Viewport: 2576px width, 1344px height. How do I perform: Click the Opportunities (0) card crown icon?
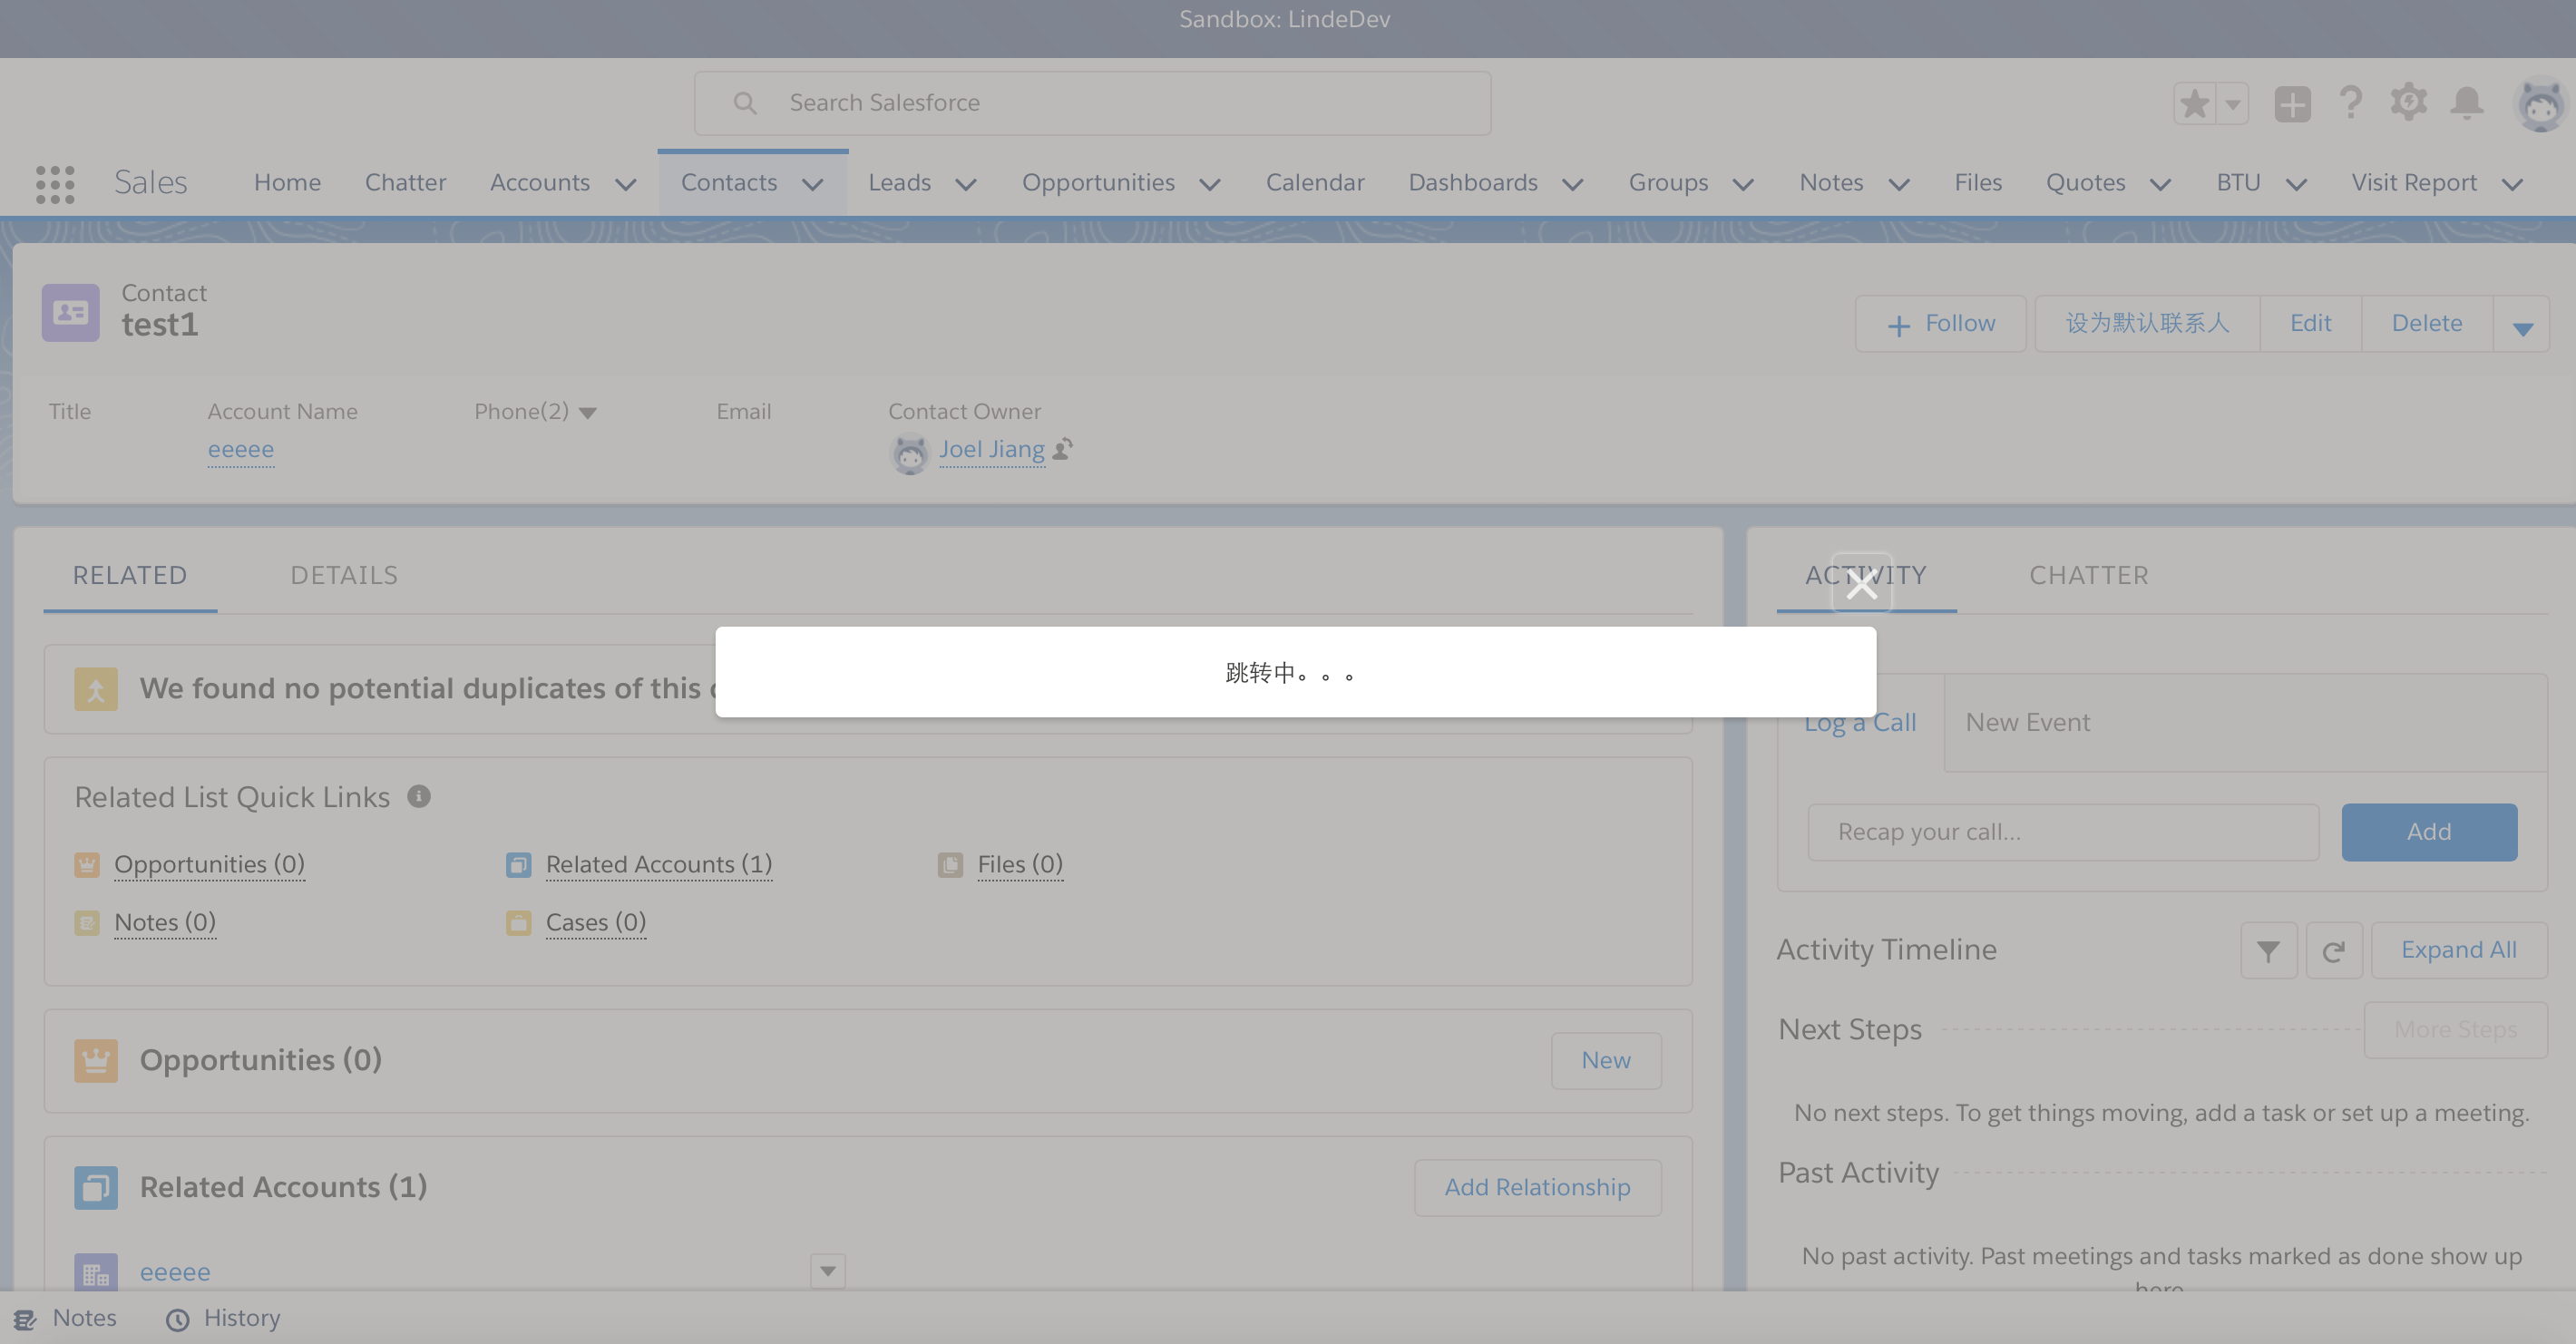click(x=96, y=1060)
